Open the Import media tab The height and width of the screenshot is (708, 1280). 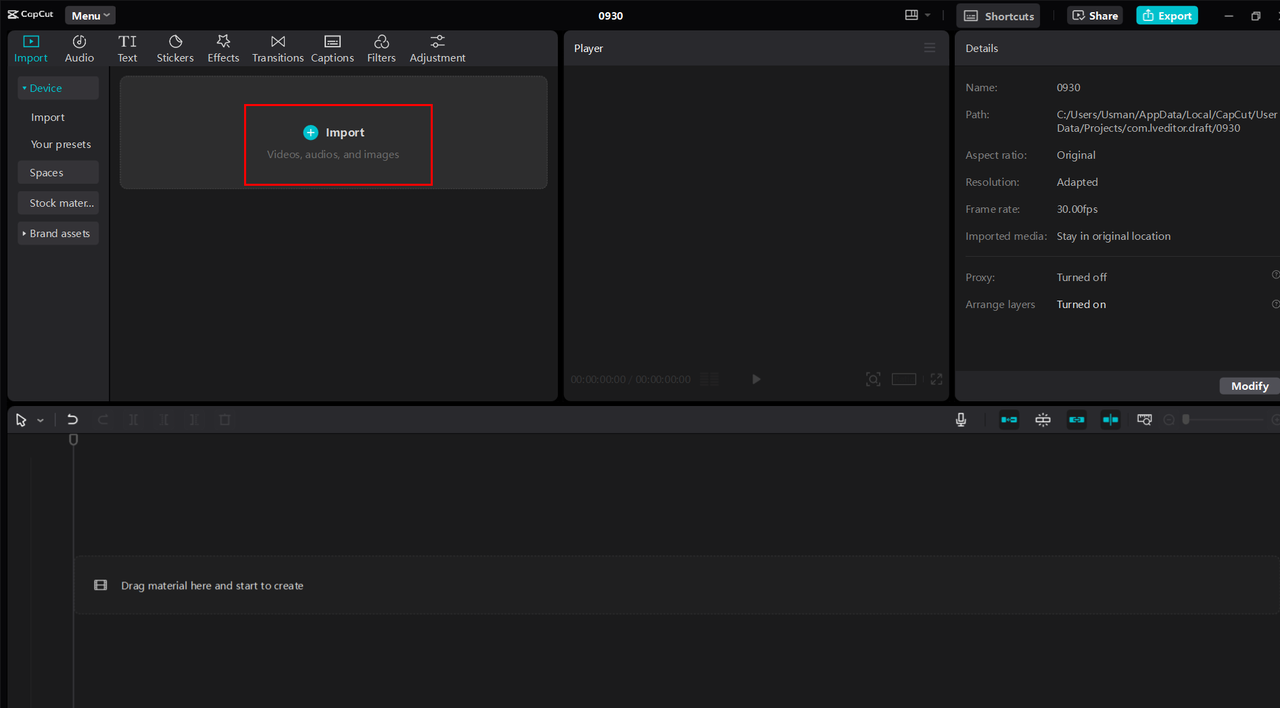[31, 49]
